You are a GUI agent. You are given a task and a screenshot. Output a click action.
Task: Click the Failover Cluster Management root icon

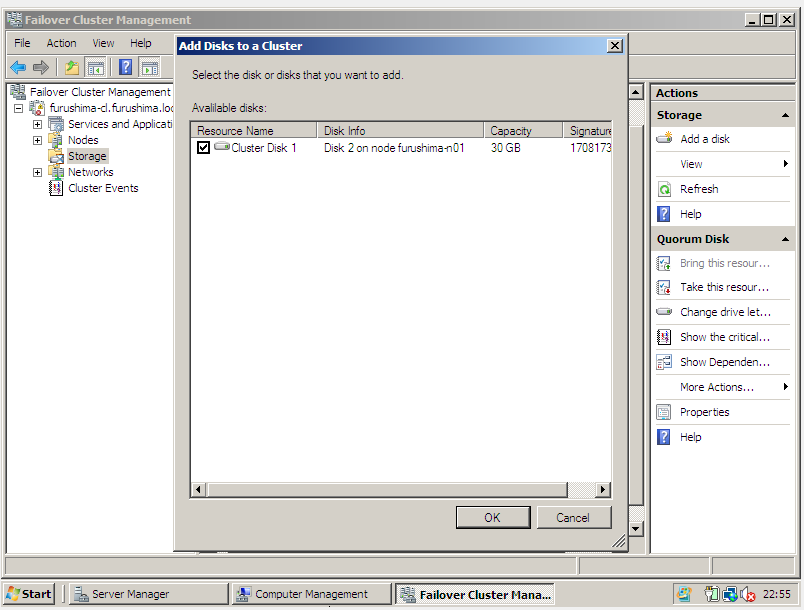(18, 92)
